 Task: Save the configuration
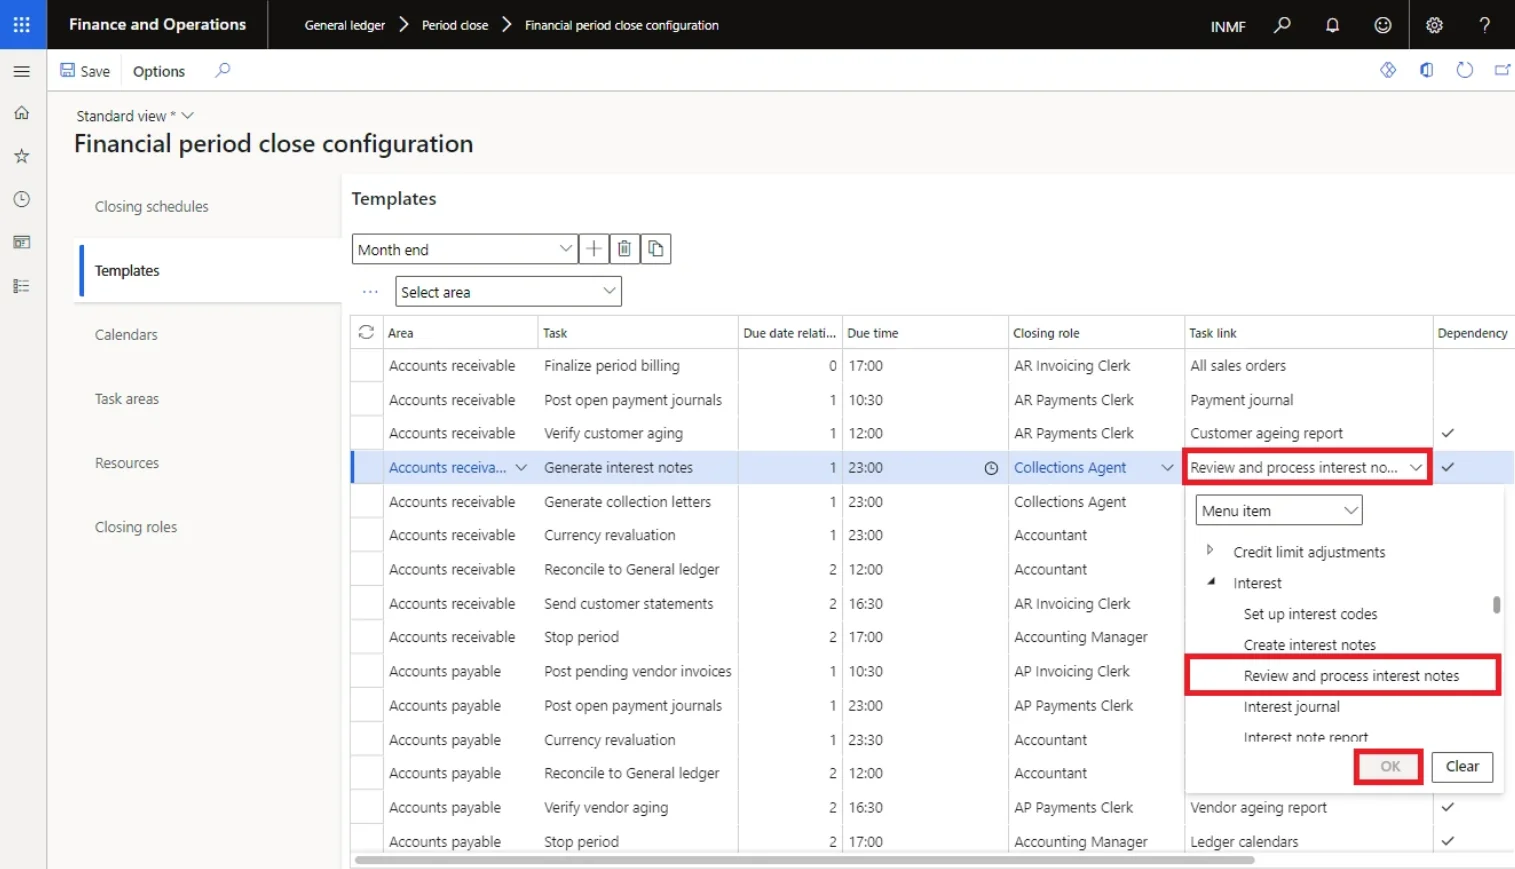[x=85, y=70]
